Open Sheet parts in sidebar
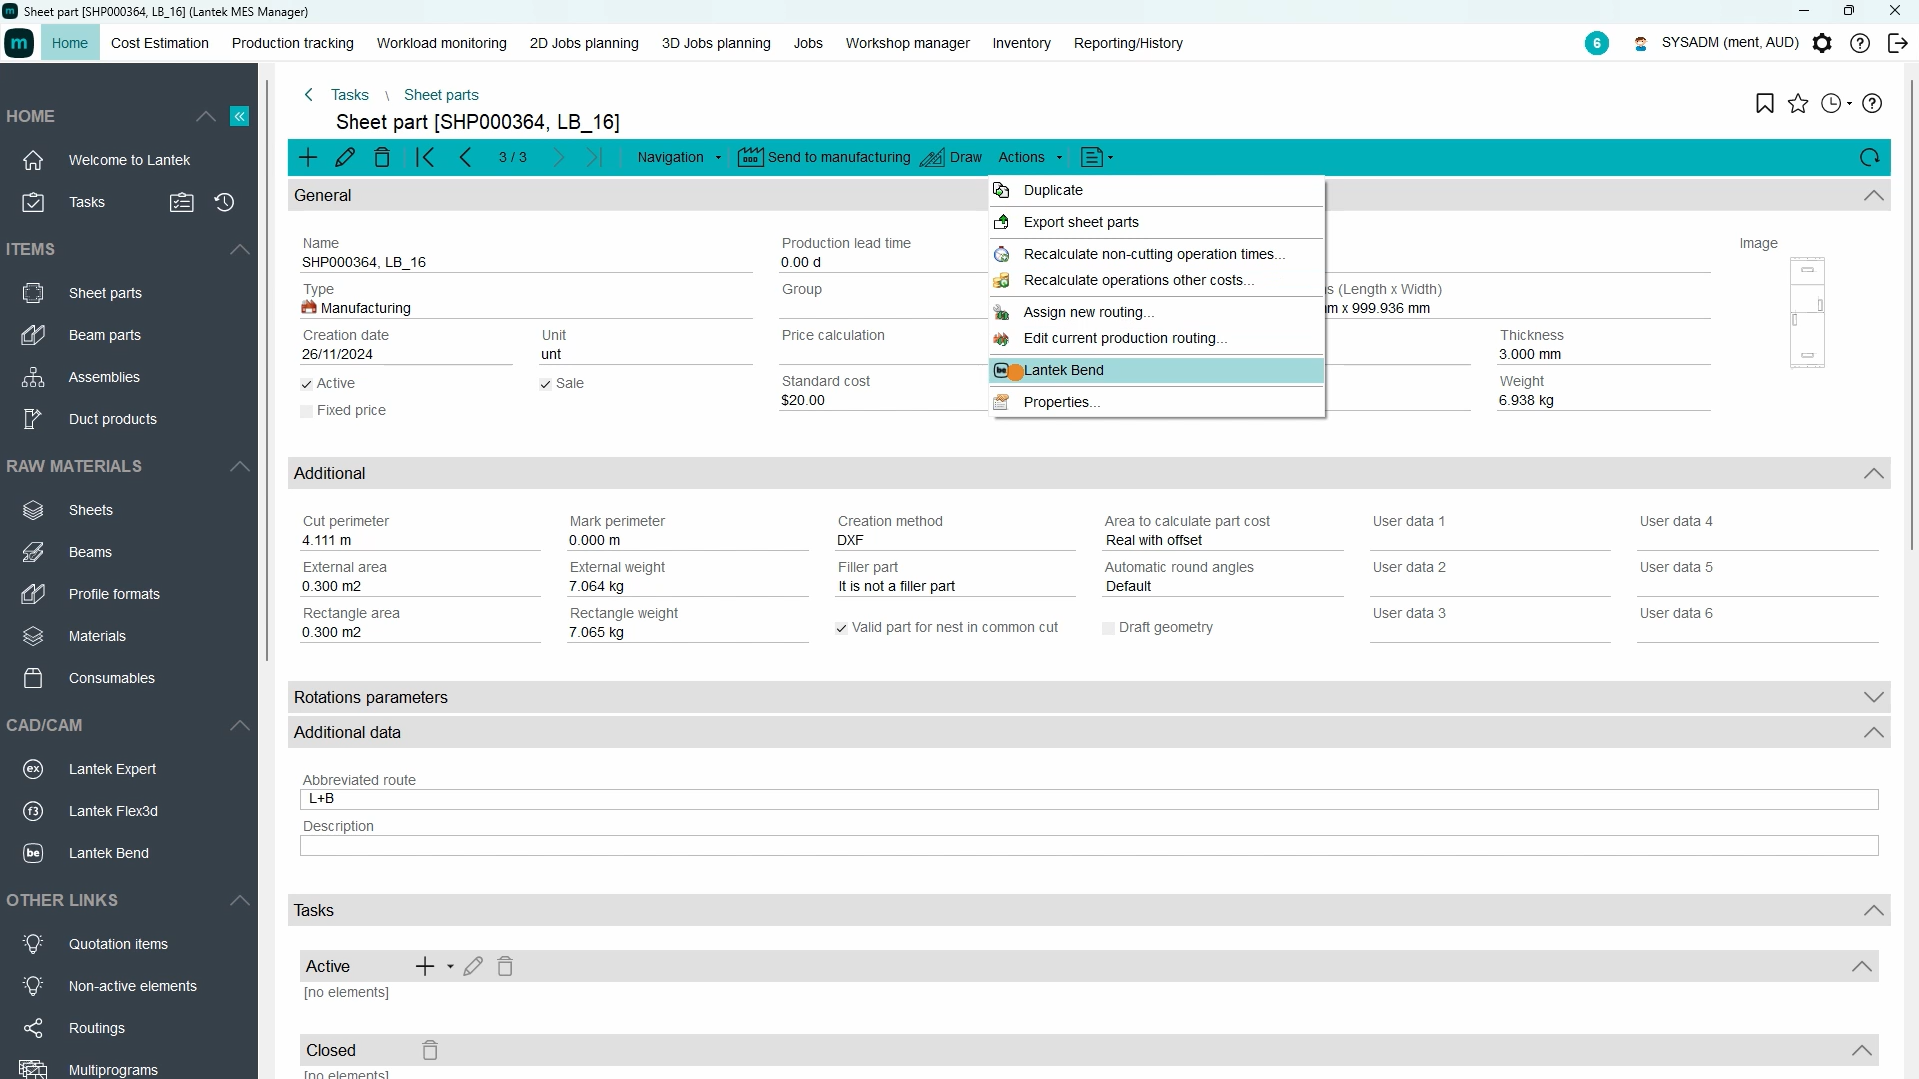 (105, 293)
